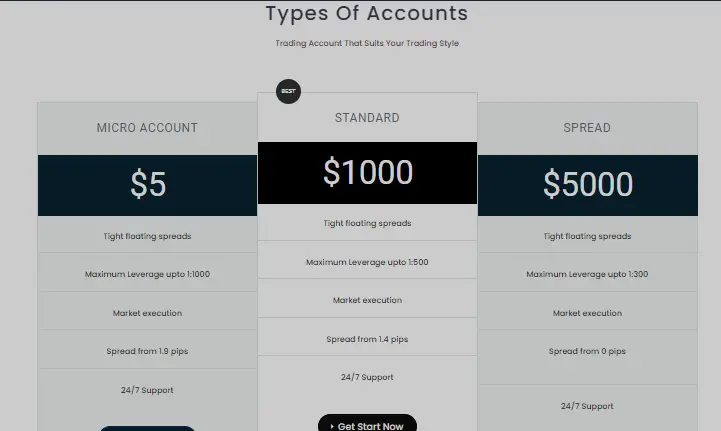Select the SPREAD plan heading
721x431 pixels.
[x=587, y=128]
